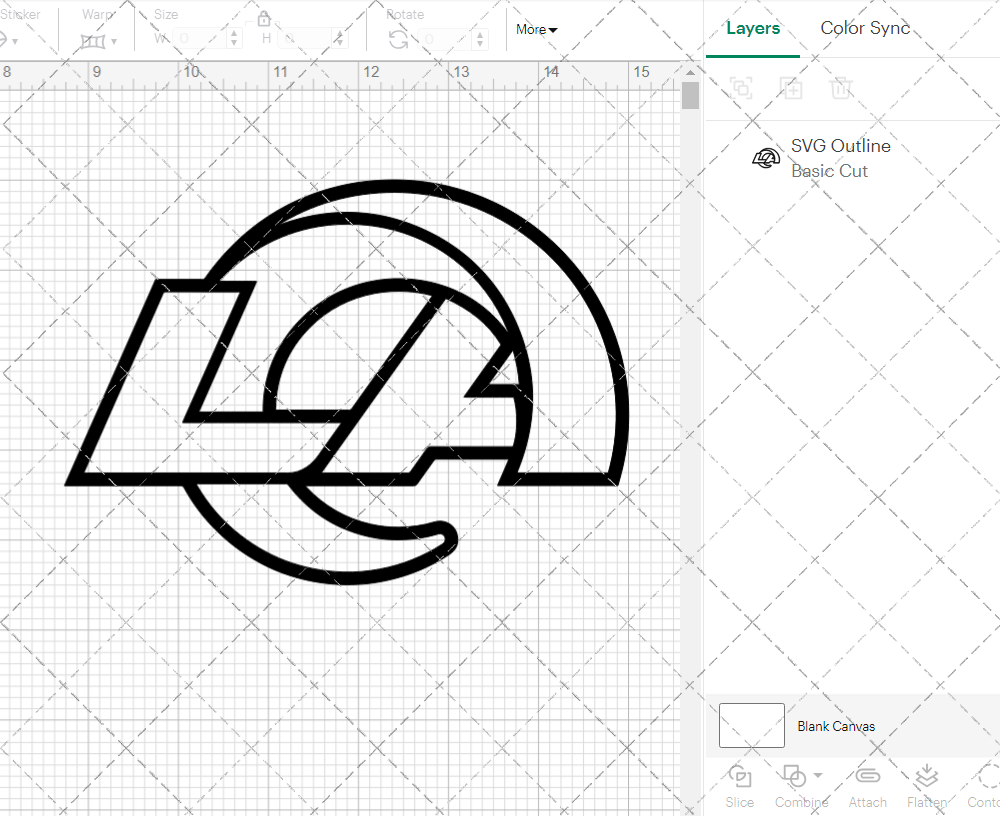Click the Rotate angle input field
1000x816 pixels.
445,40
